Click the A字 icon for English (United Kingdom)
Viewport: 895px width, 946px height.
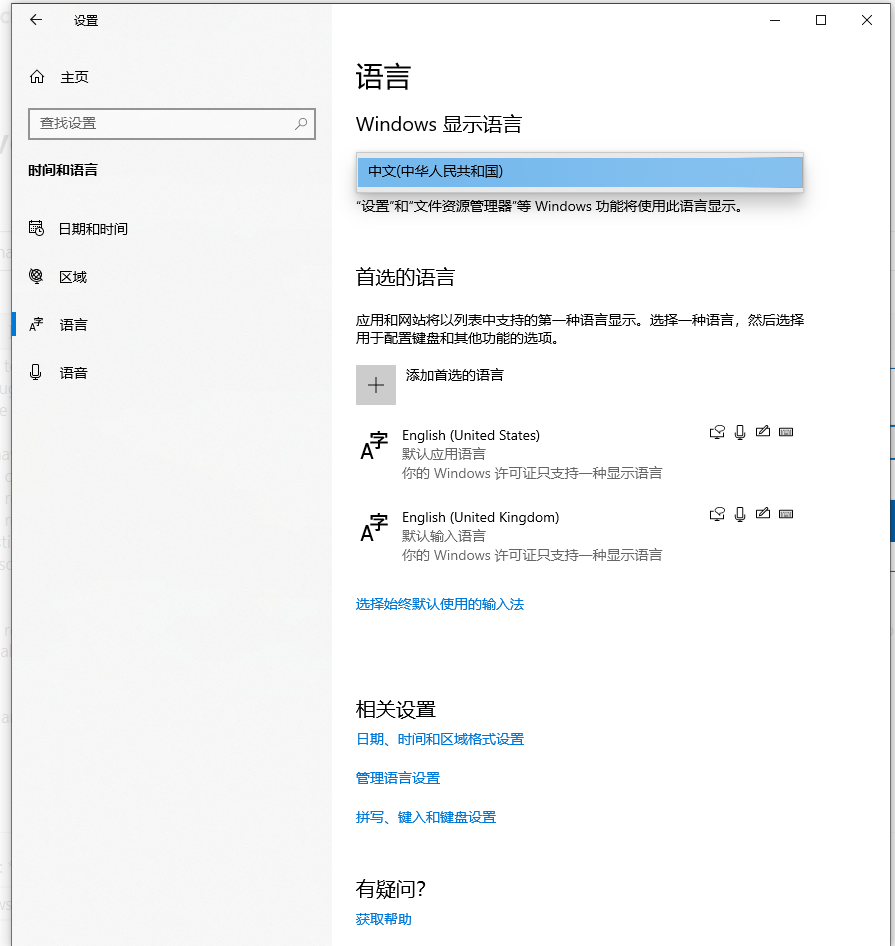[374, 528]
